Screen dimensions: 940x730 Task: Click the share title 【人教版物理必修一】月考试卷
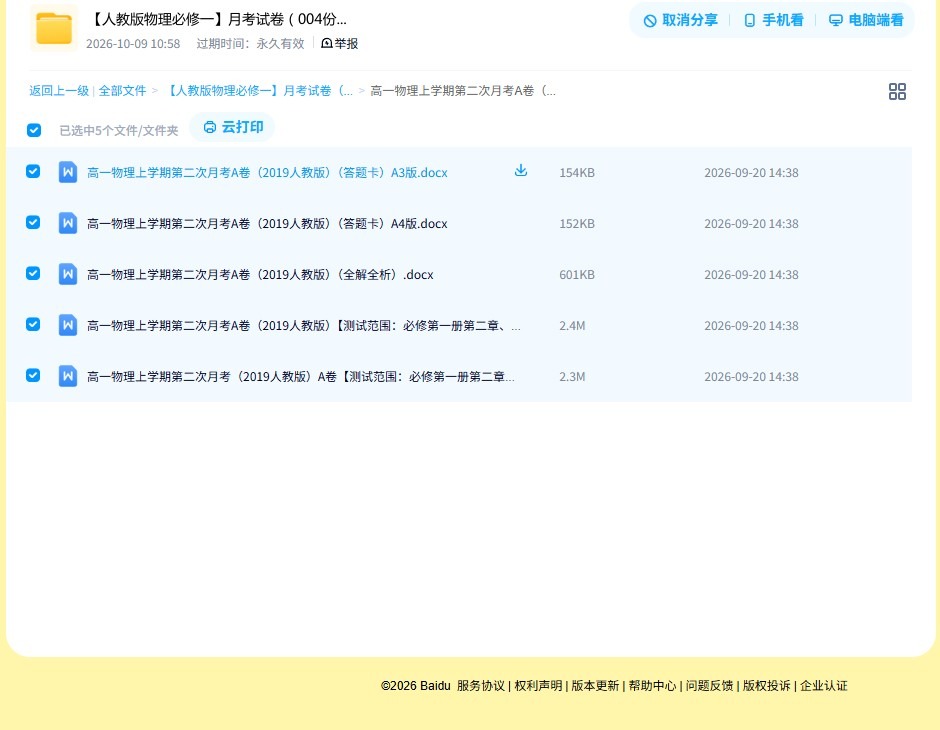(x=218, y=19)
